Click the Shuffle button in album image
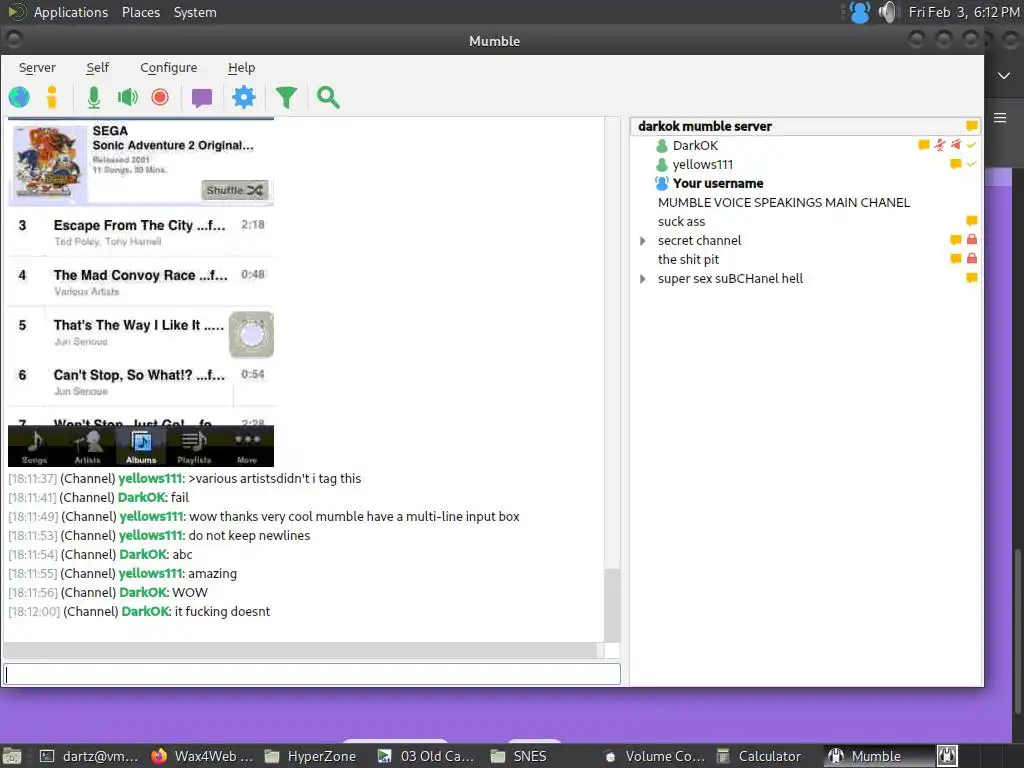This screenshot has height=768, width=1024. (234, 190)
